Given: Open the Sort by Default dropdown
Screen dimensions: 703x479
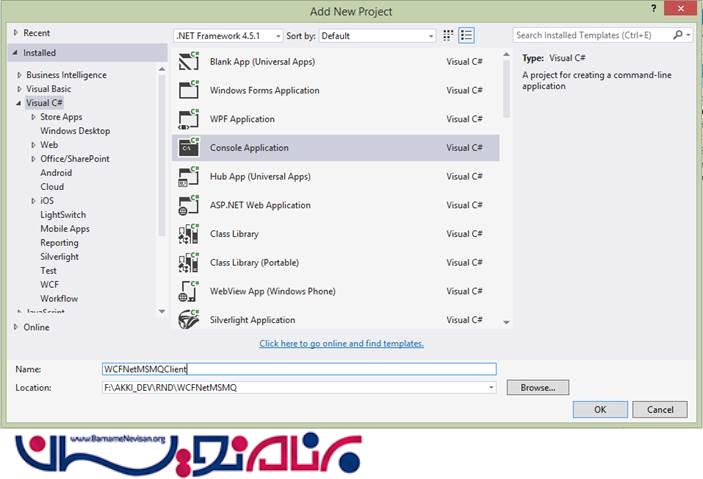Looking at the screenshot, I should [377, 35].
